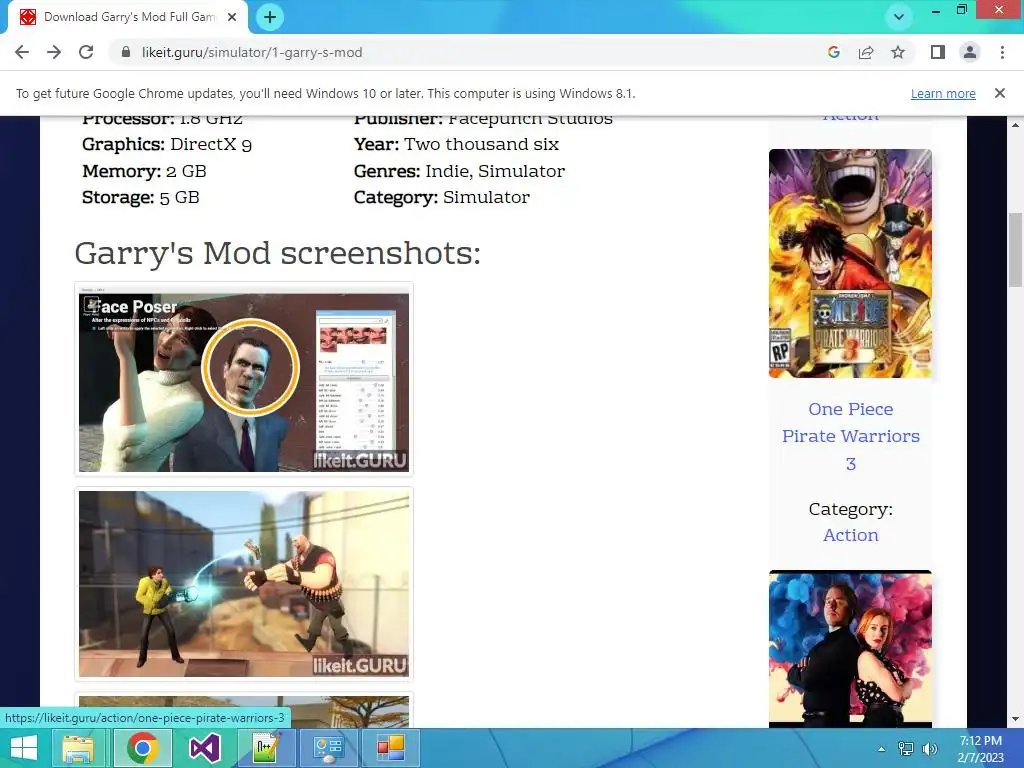Screen dimensions: 1024x768
Task: Open the volume tray icon
Action: pyautogui.click(x=930, y=749)
